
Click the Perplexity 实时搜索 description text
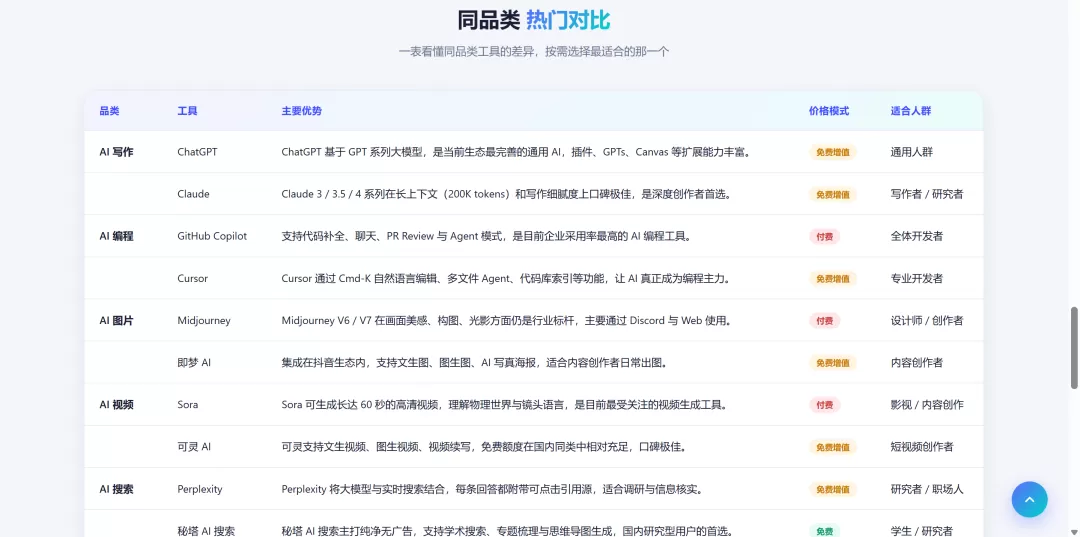tap(492, 489)
